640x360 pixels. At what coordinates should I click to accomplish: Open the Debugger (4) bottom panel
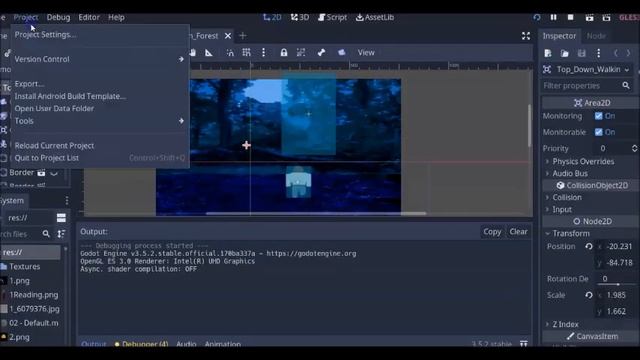point(141,344)
